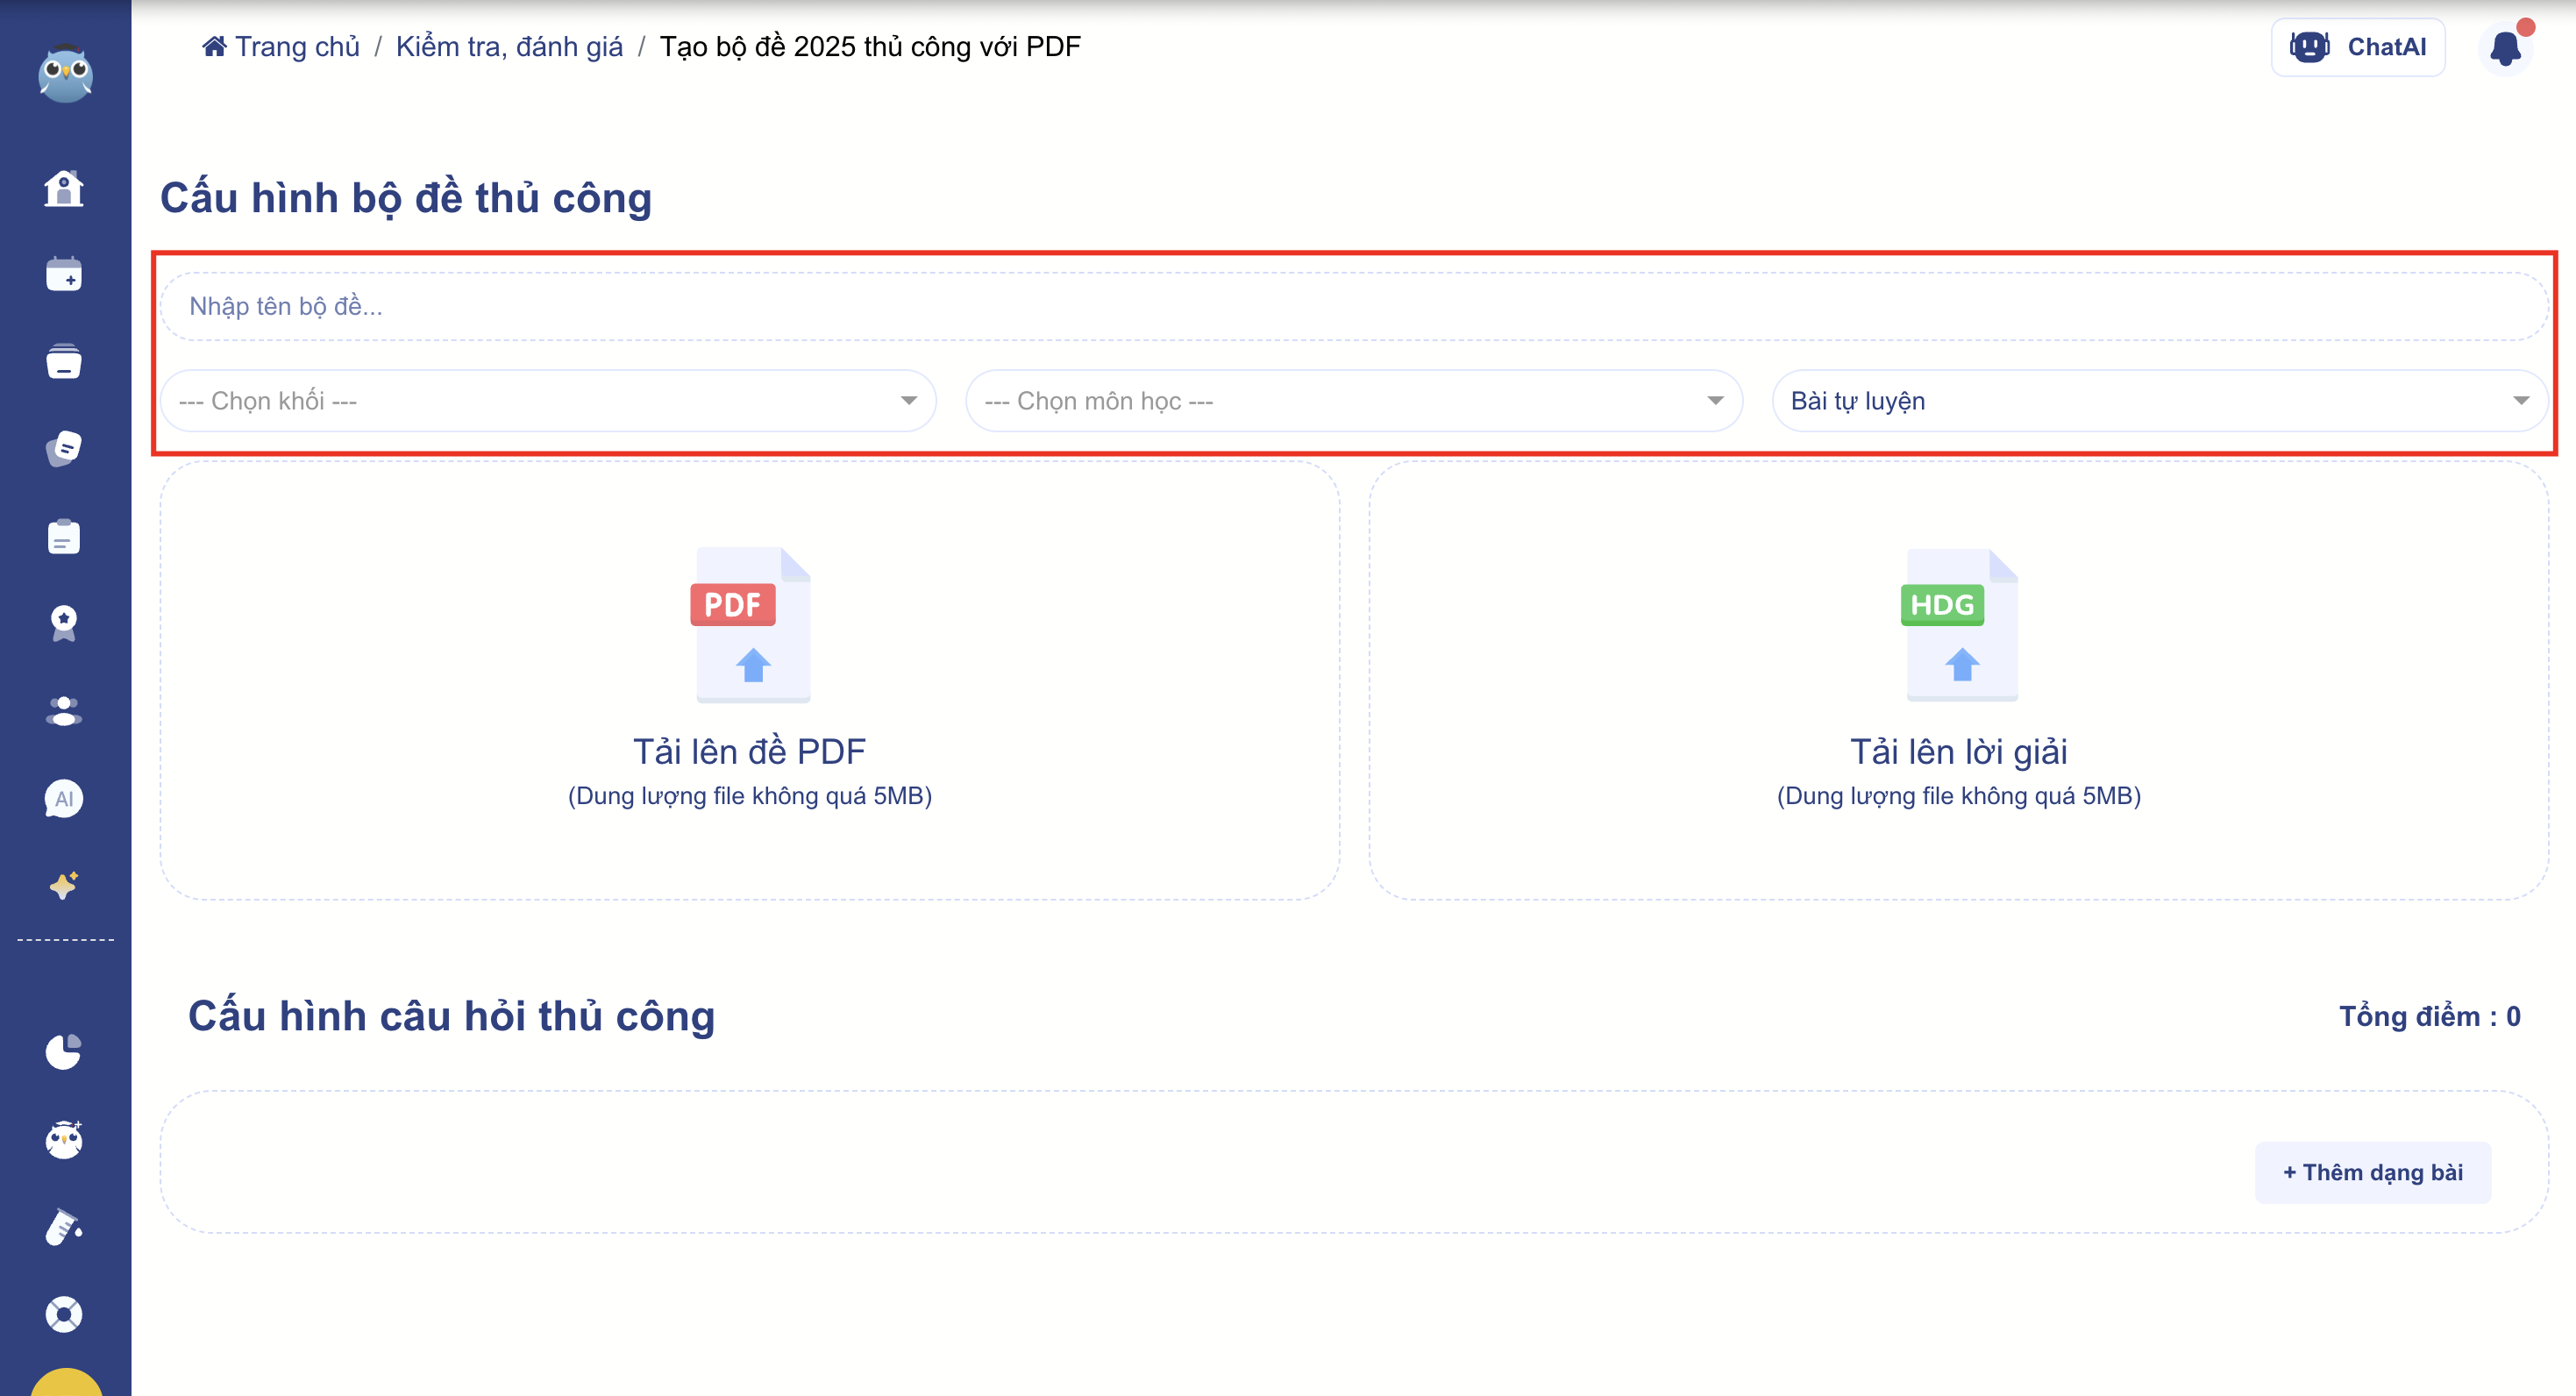Open the users group sidebar icon
This screenshot has width=2576, height=1396.
pos(64,711)
